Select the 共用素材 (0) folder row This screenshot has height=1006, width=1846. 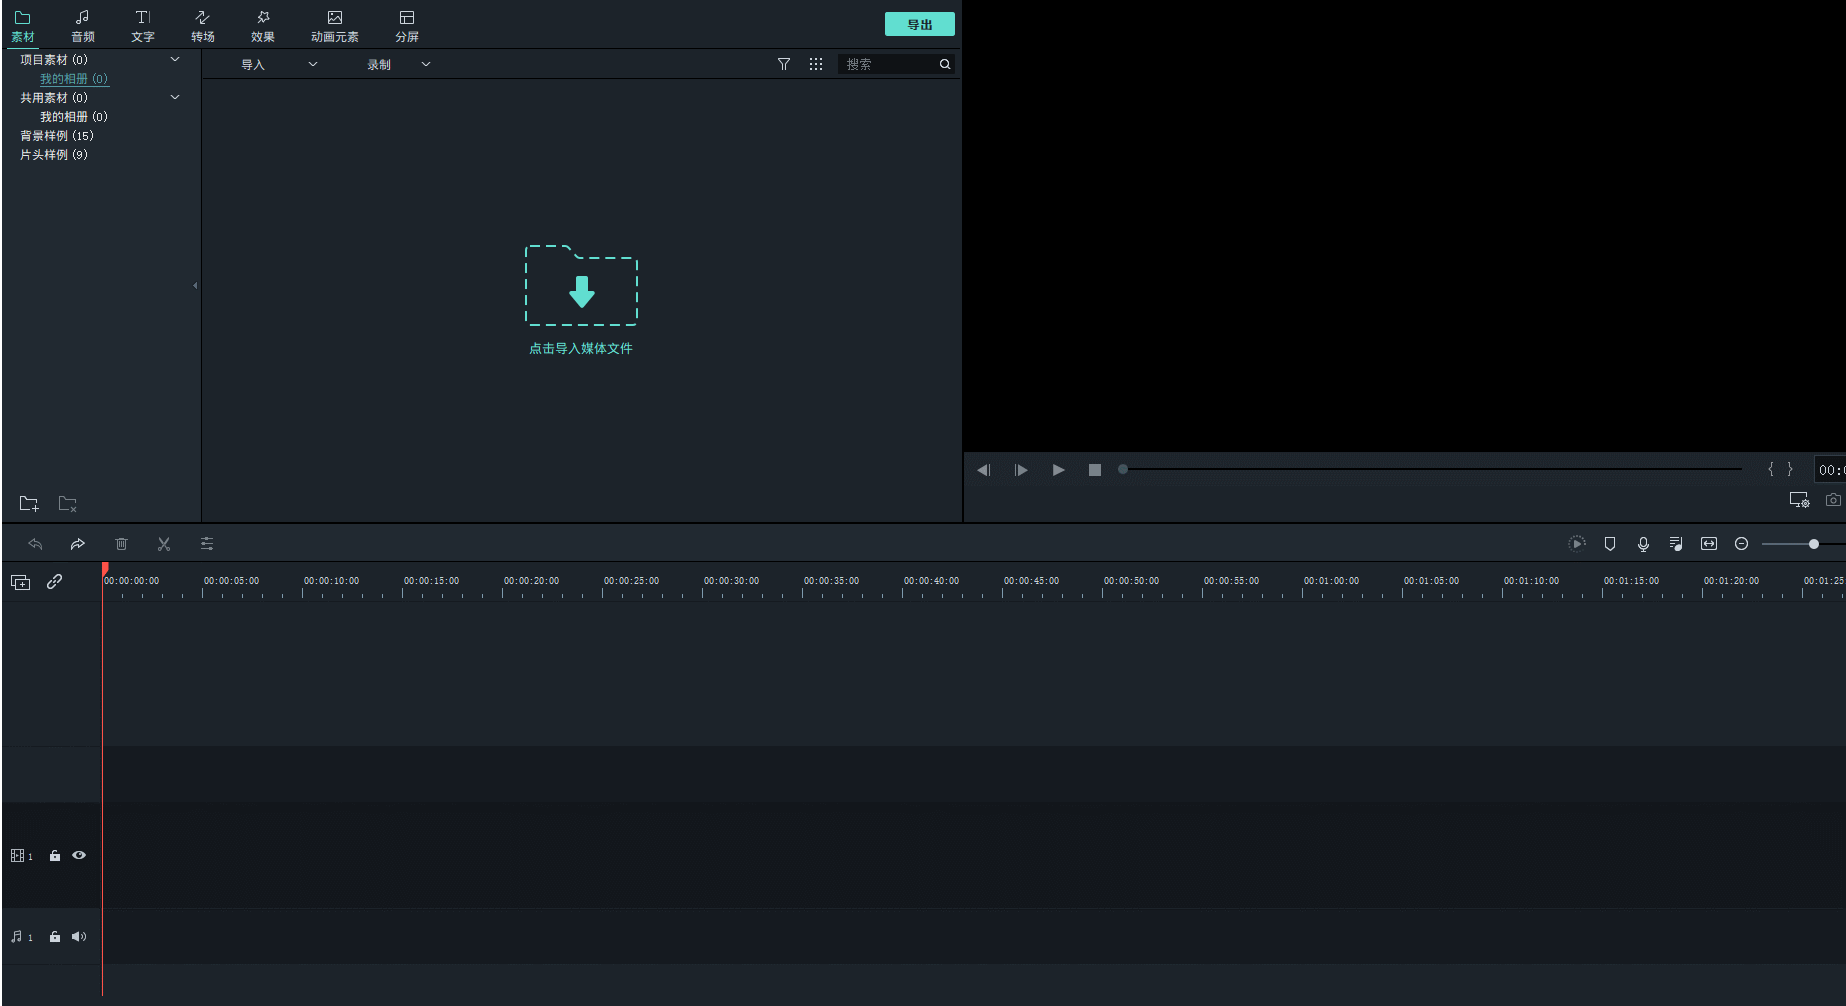click(x=54, y=98)
